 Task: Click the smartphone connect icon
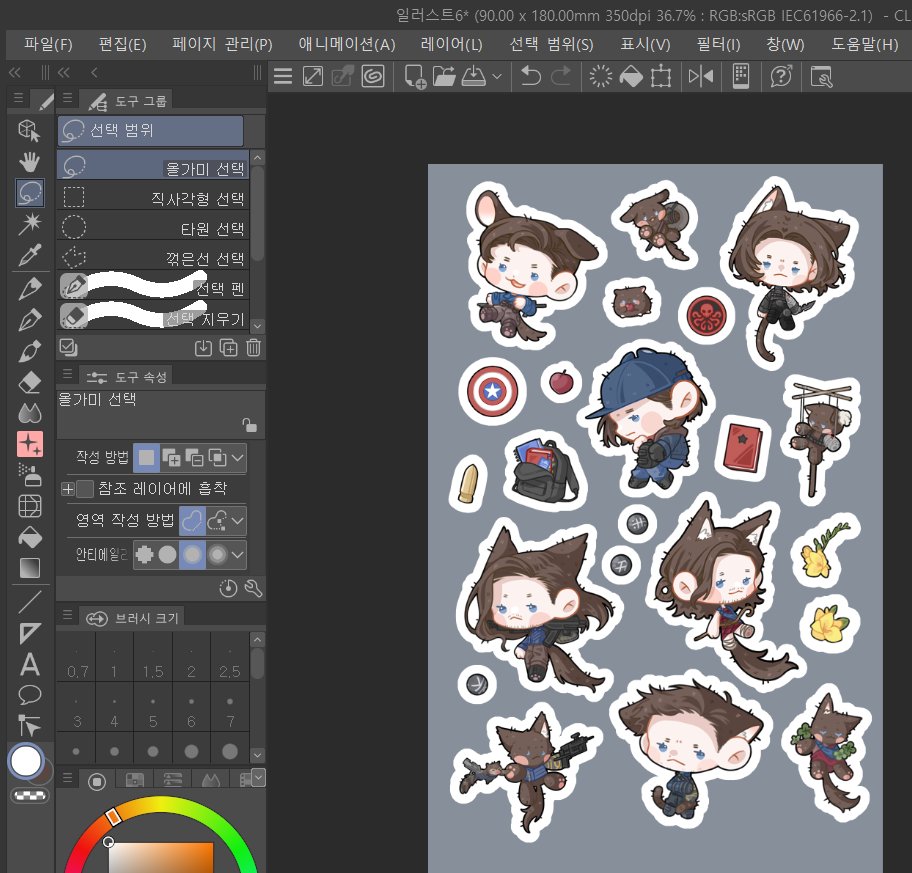click(x=740, y=76)
